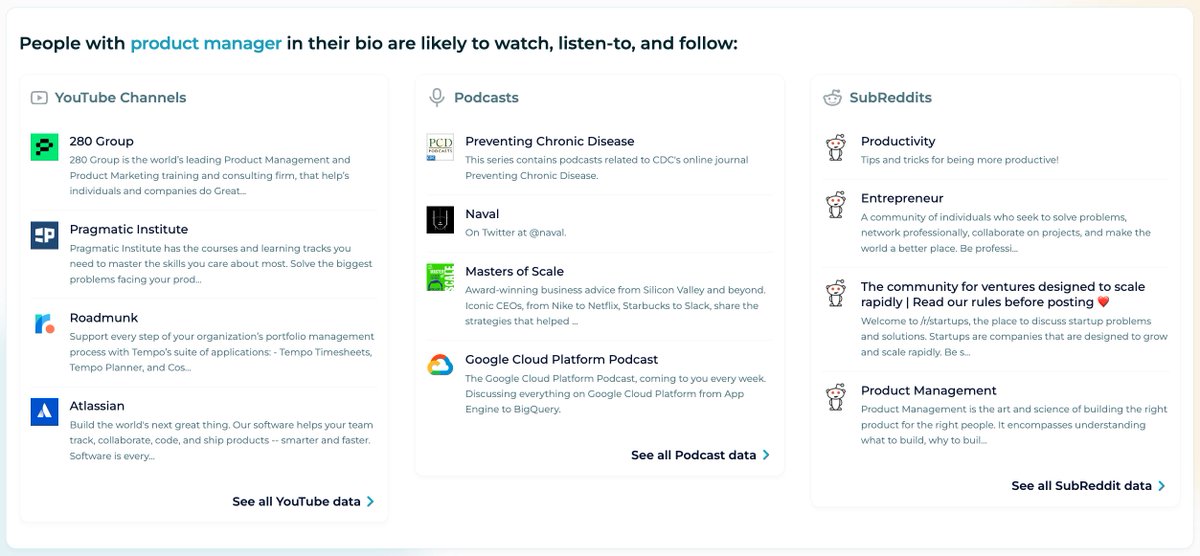
Task: Open the chevron after See all SubReddit data
Action: [1162, 486]
